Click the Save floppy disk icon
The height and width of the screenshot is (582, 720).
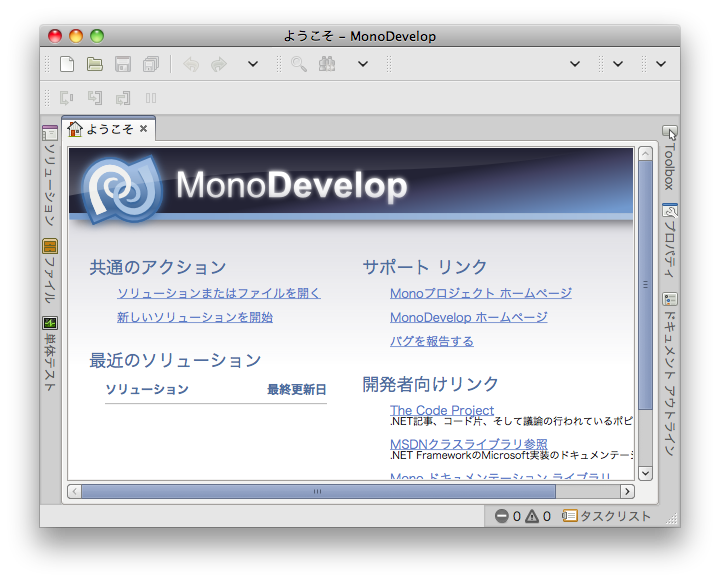click(x=123, y=64)
